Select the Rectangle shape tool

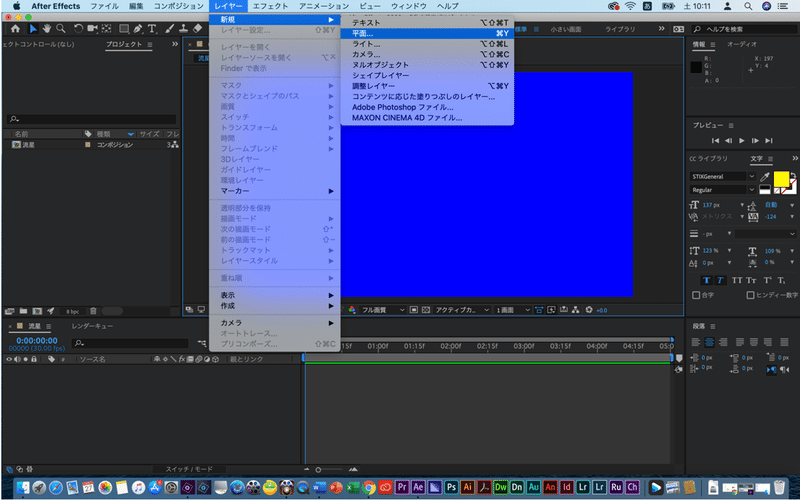[123, 29]
